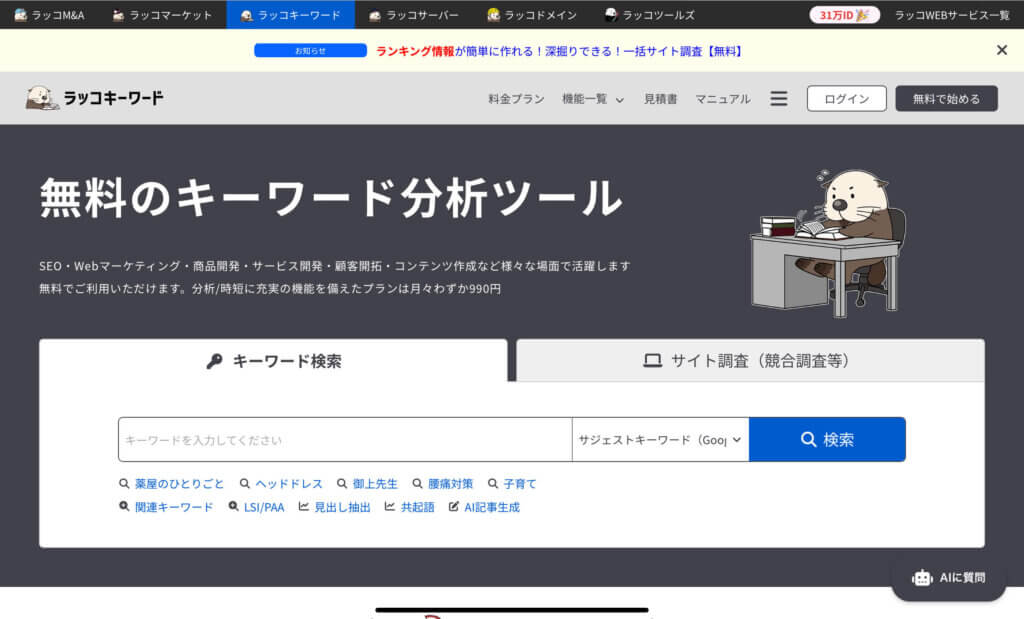Switch to キーワード検索 tab
This screenshot has height=619, width=1024.
(x=273, y=360)
